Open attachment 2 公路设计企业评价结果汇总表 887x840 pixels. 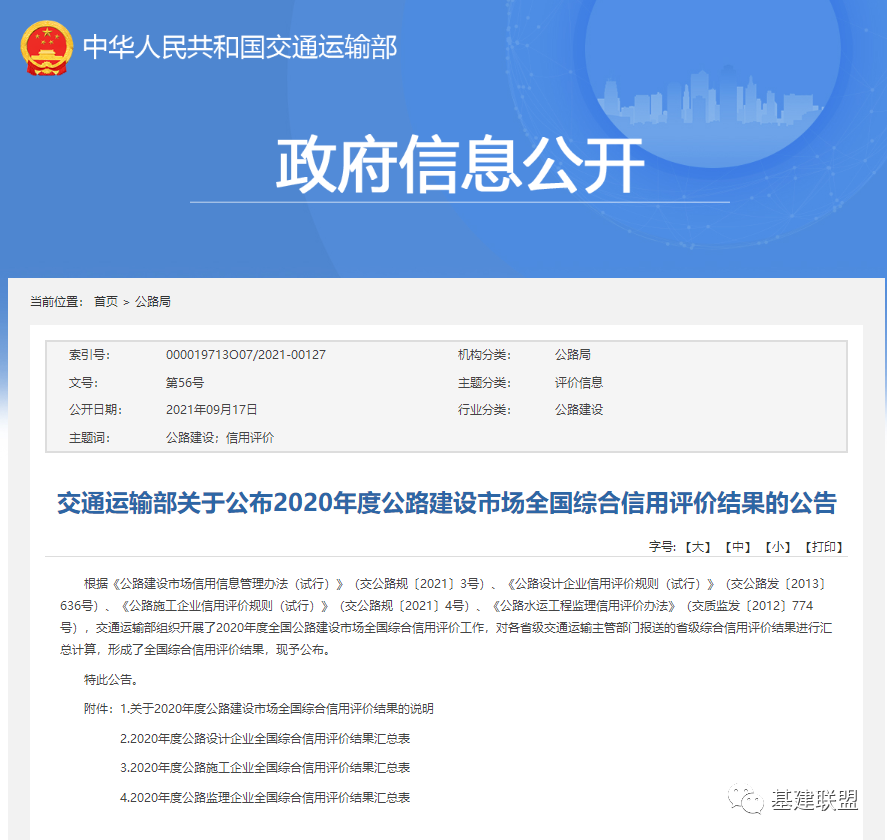[x=265, y=739]
